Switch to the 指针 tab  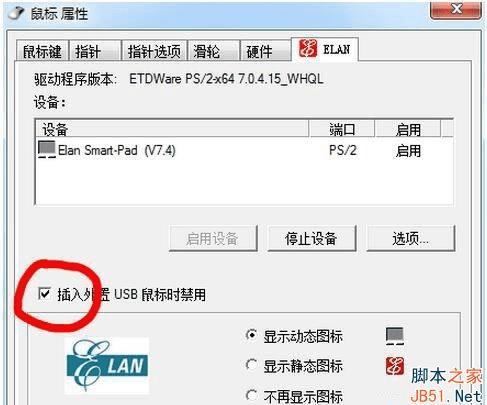(x=95, y=51)
